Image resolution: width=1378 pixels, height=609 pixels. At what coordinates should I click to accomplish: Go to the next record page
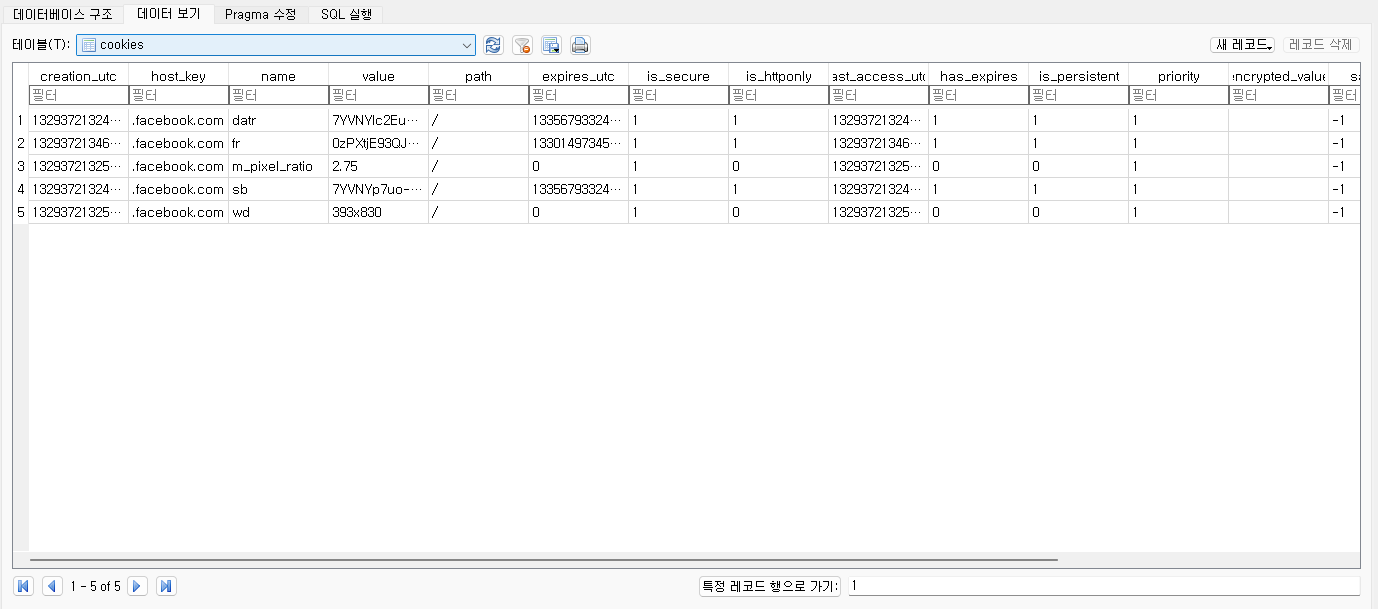pyautogui.click(x=138, y=586)
